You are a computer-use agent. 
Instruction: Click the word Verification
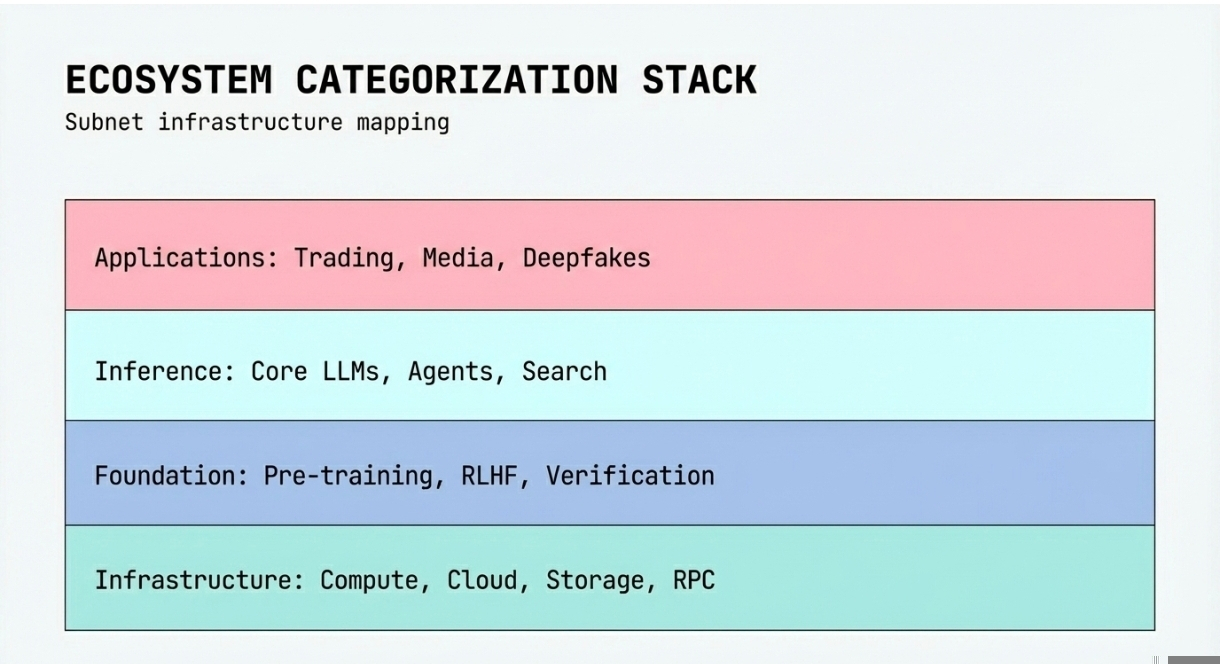pos(630,476)
